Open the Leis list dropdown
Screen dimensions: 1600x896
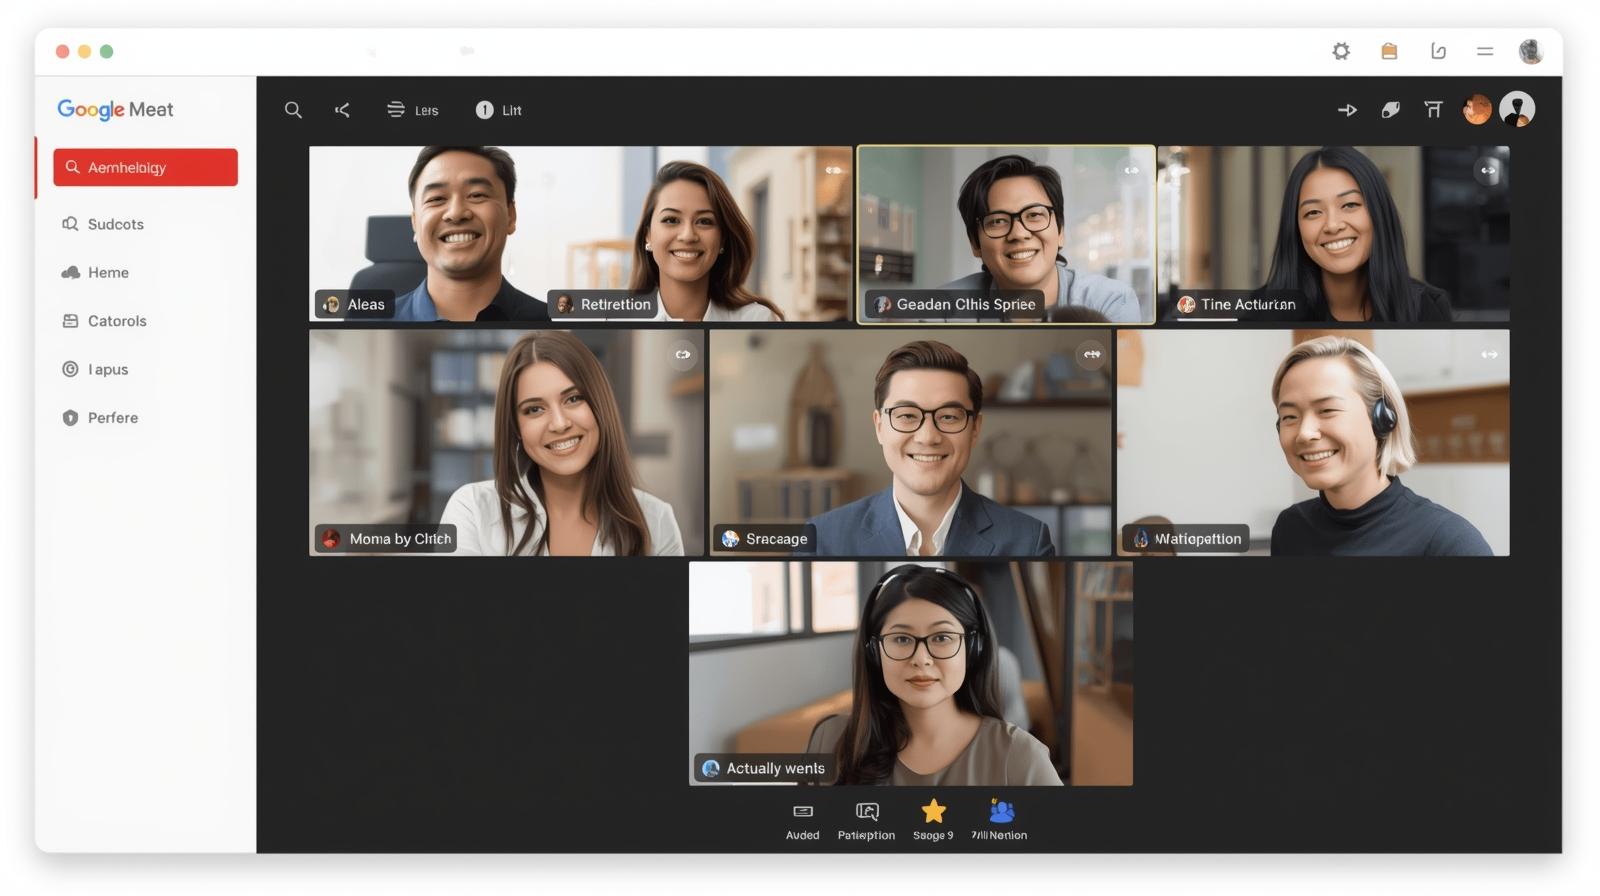coord(412,110)
